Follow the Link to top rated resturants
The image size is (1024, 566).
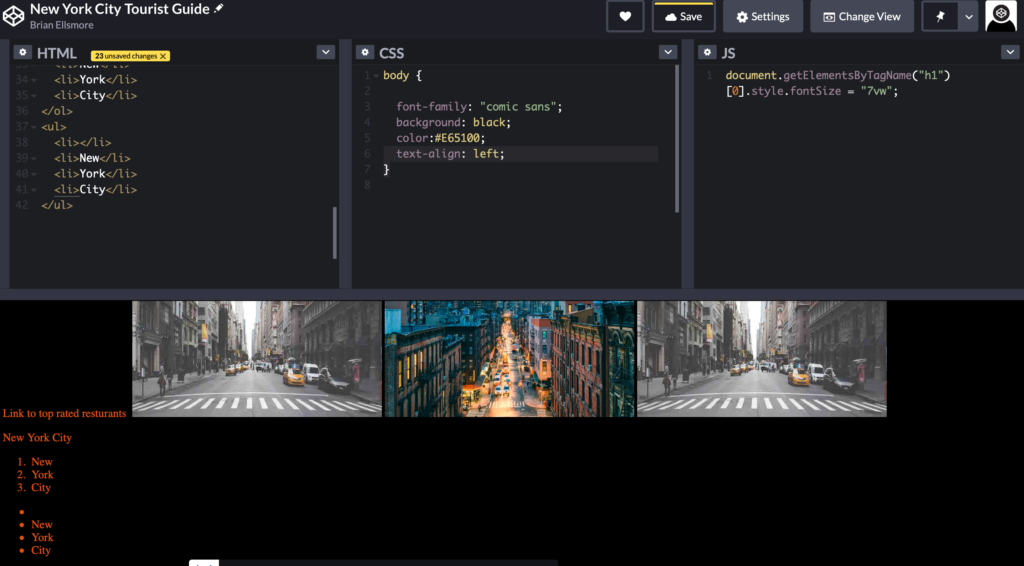pyautogui.click(x=64, y=413)
